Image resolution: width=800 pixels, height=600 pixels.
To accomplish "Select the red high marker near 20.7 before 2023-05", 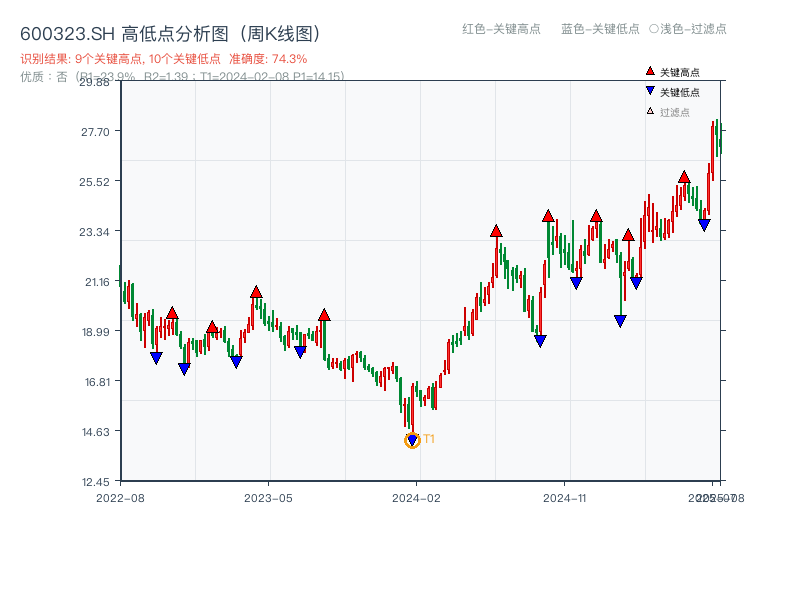I will 256,292.
